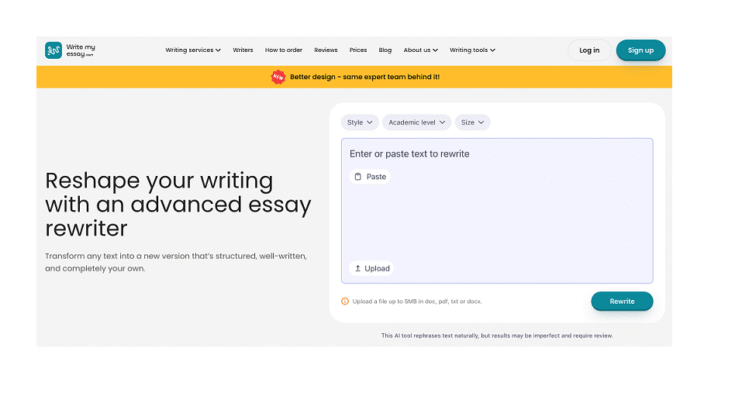735x400 pixels.
Task: Click the Log in button
Action: (x=589, y=50)
